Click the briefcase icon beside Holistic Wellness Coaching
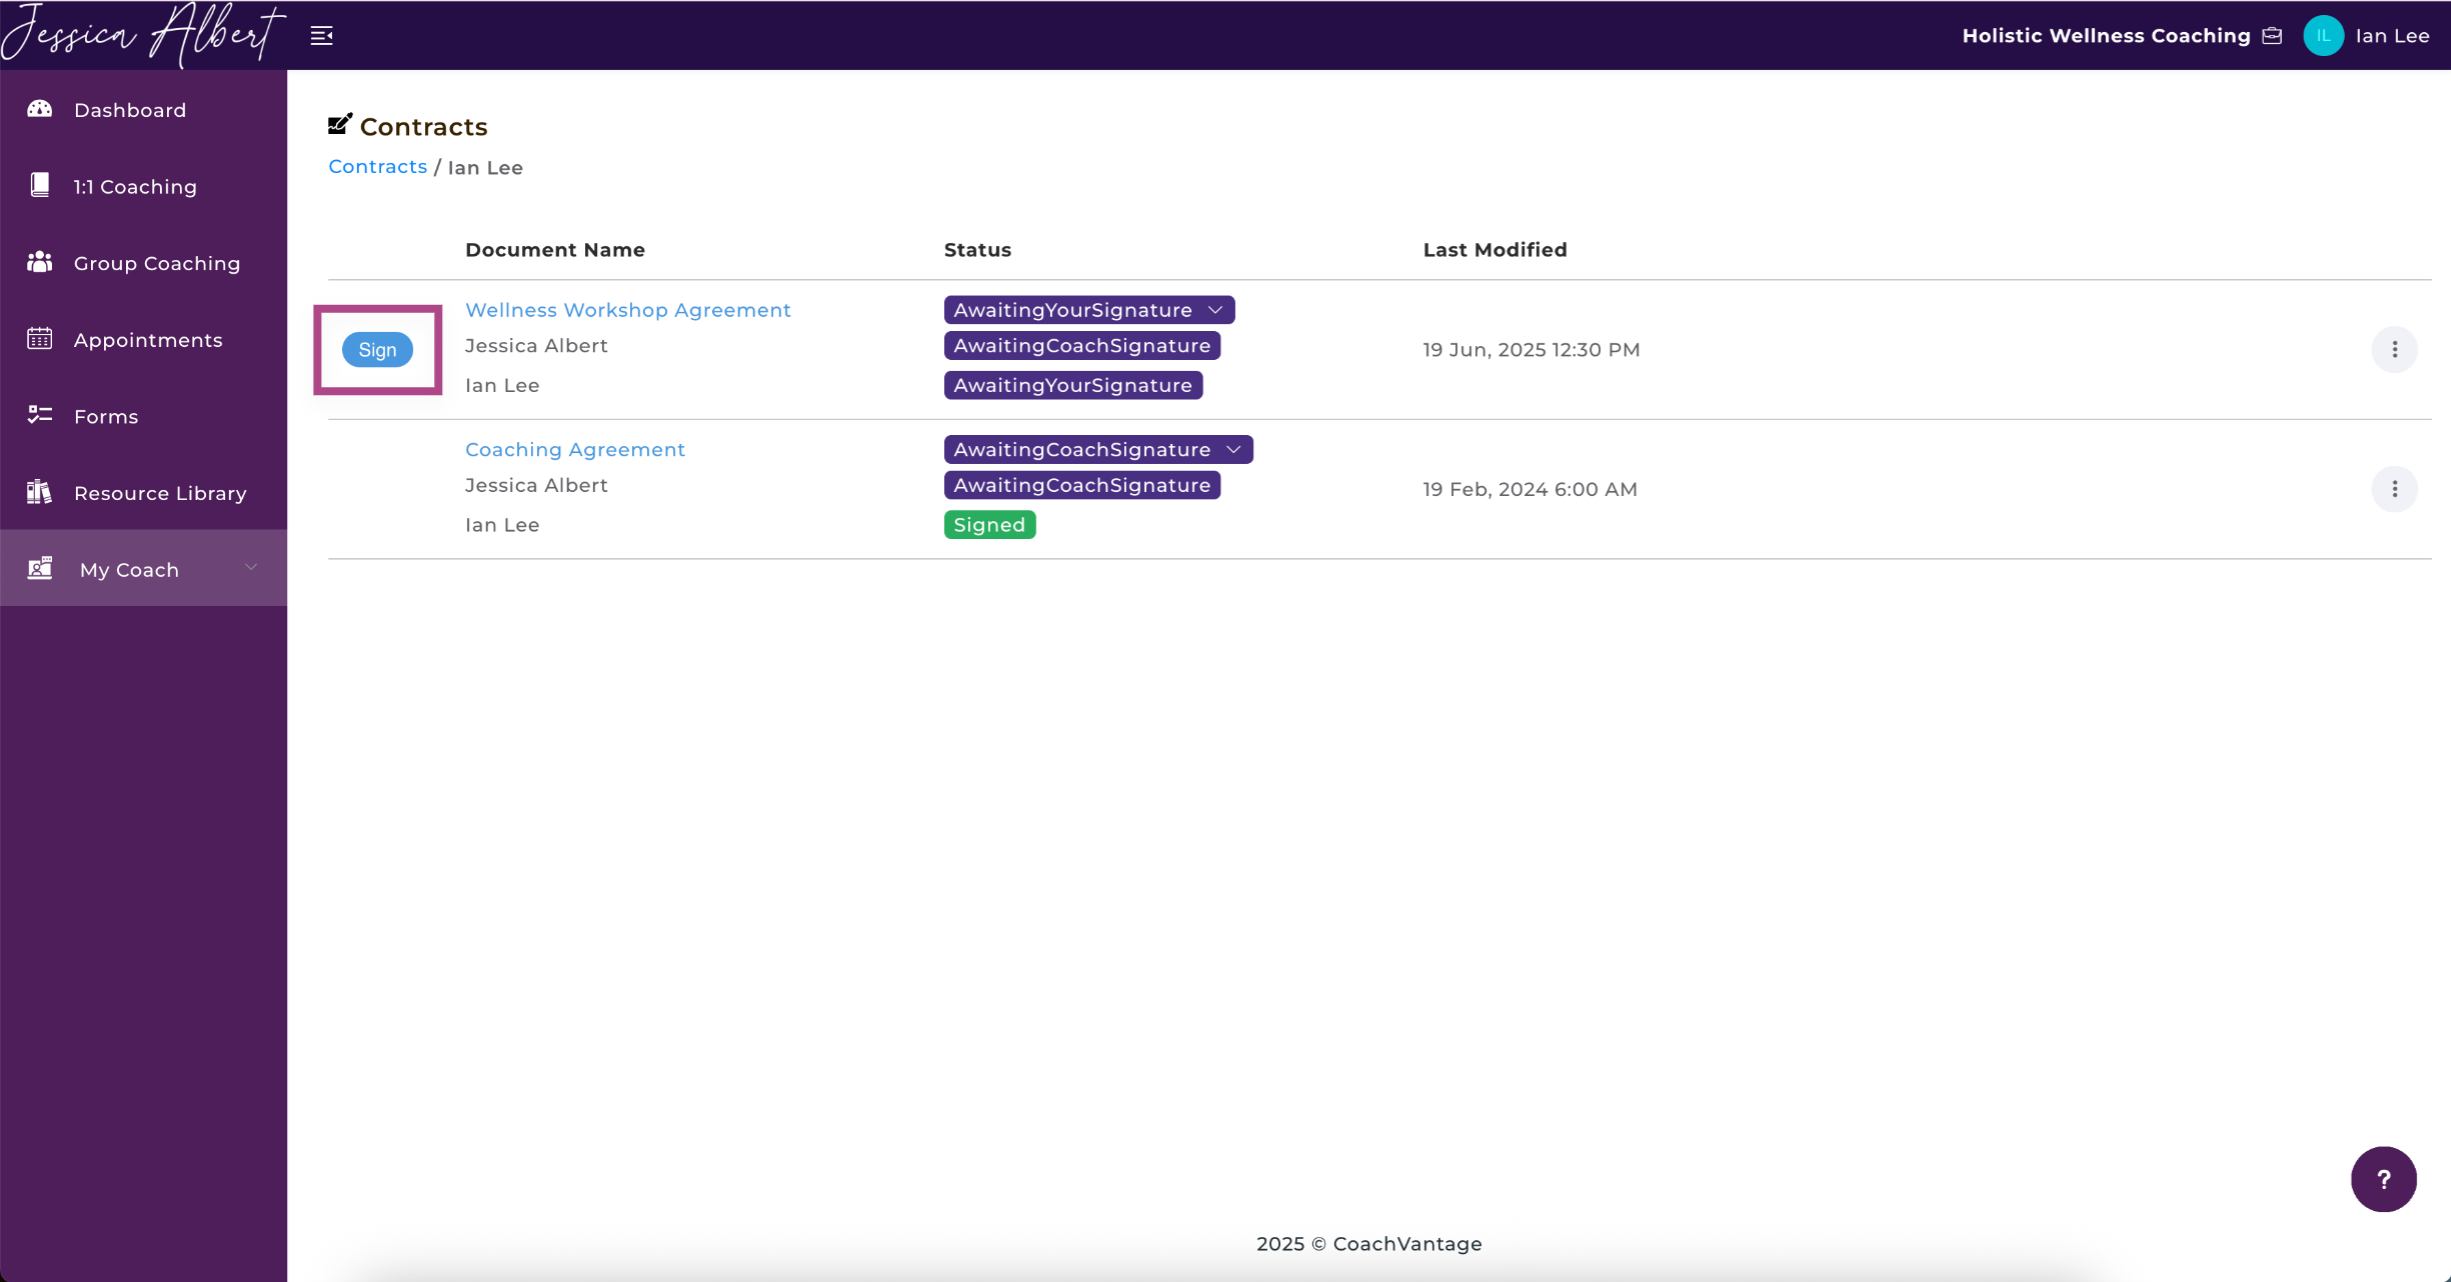The width and height of the screenshot is (2451, 1282). click(x=2272, y=36)
